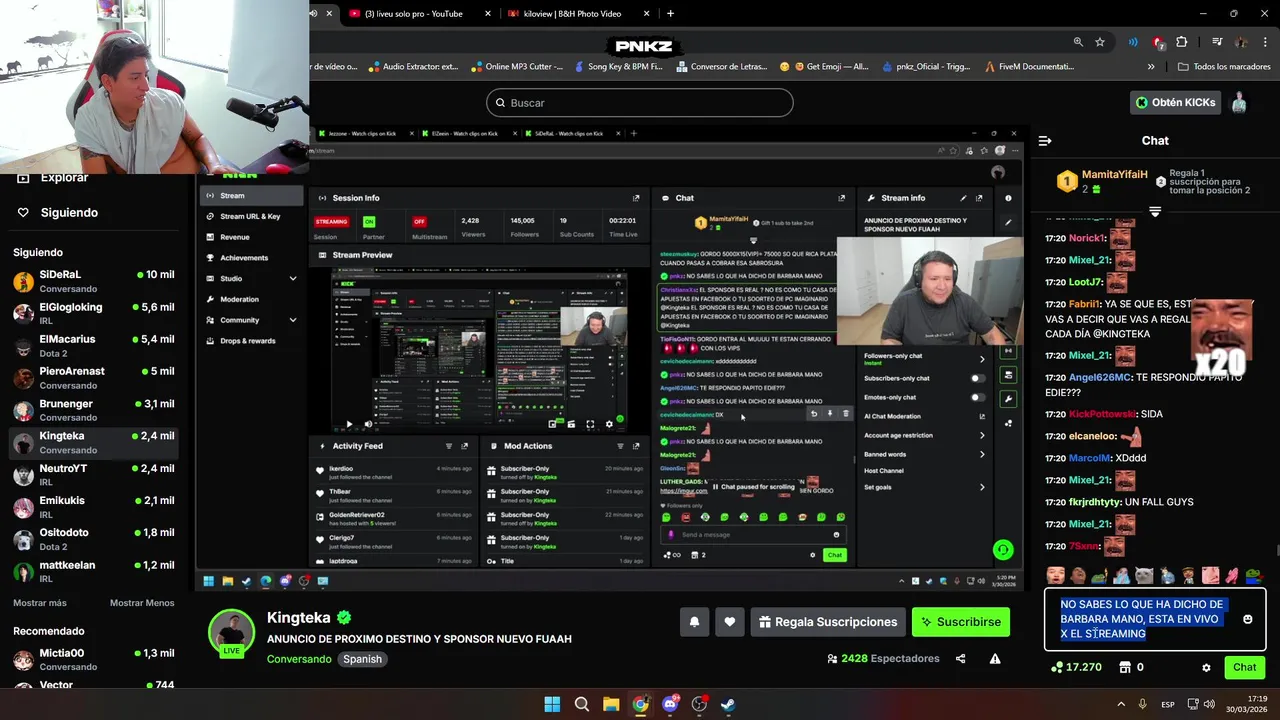Pop out the Session Info panel

coord(636,198)
